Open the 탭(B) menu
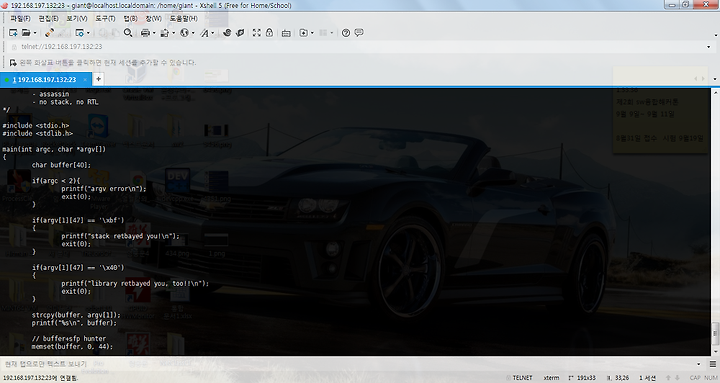Viewport: 720px width, 383px height. tap(130, 18)
